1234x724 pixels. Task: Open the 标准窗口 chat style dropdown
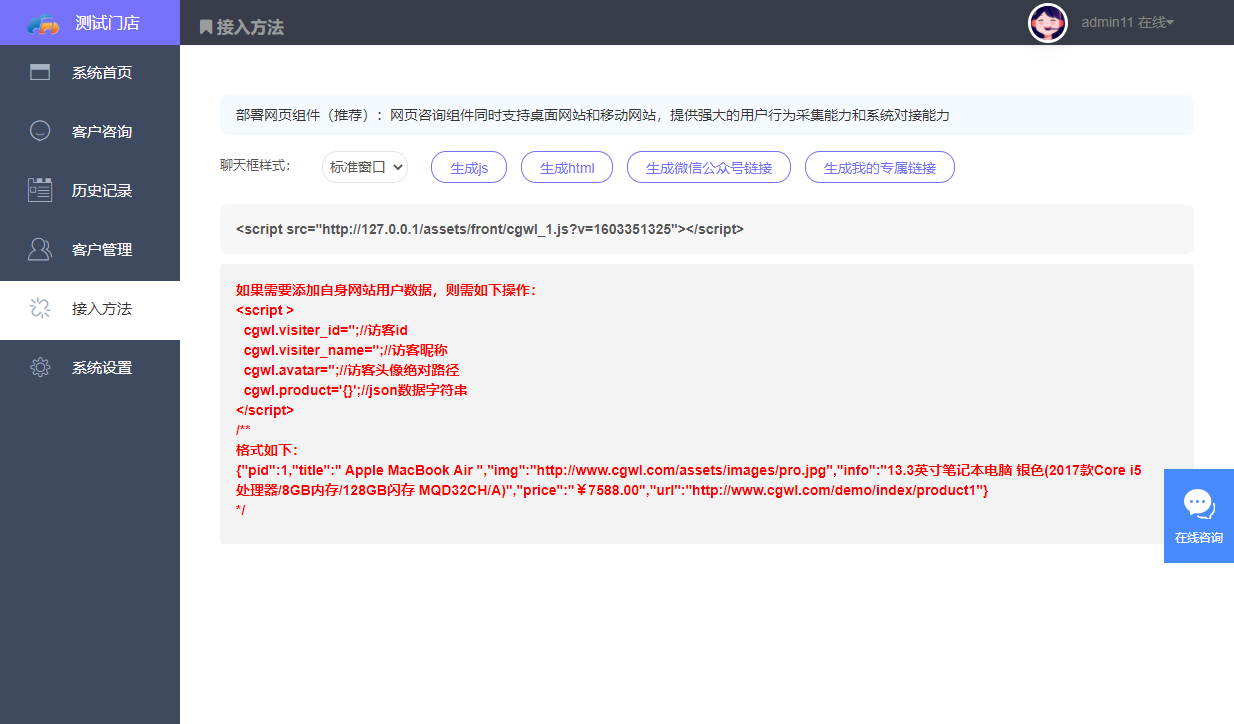point(365,167)
